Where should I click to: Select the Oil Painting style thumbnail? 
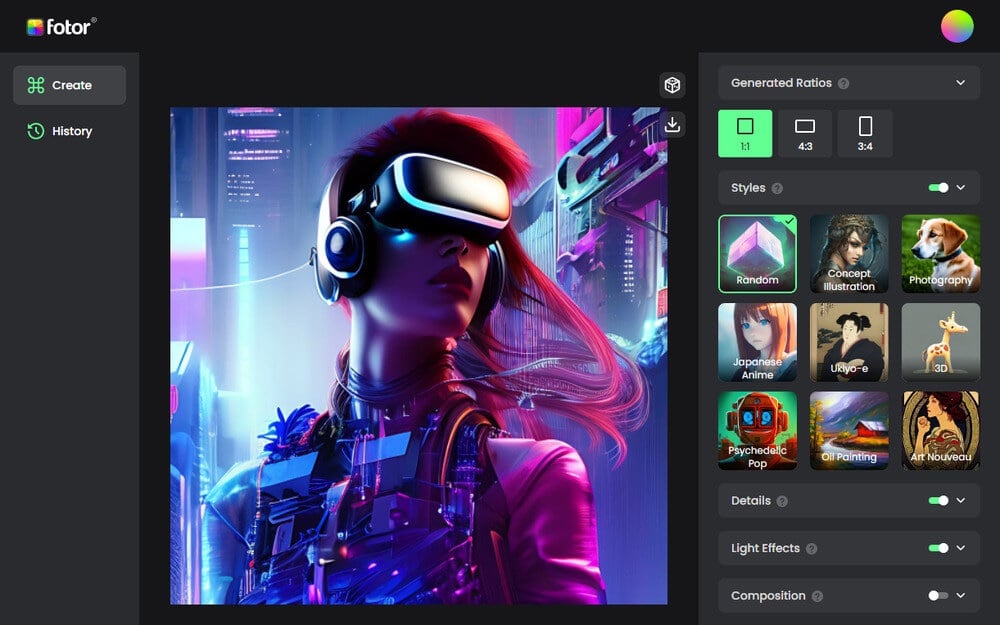[x=848, y=431]
